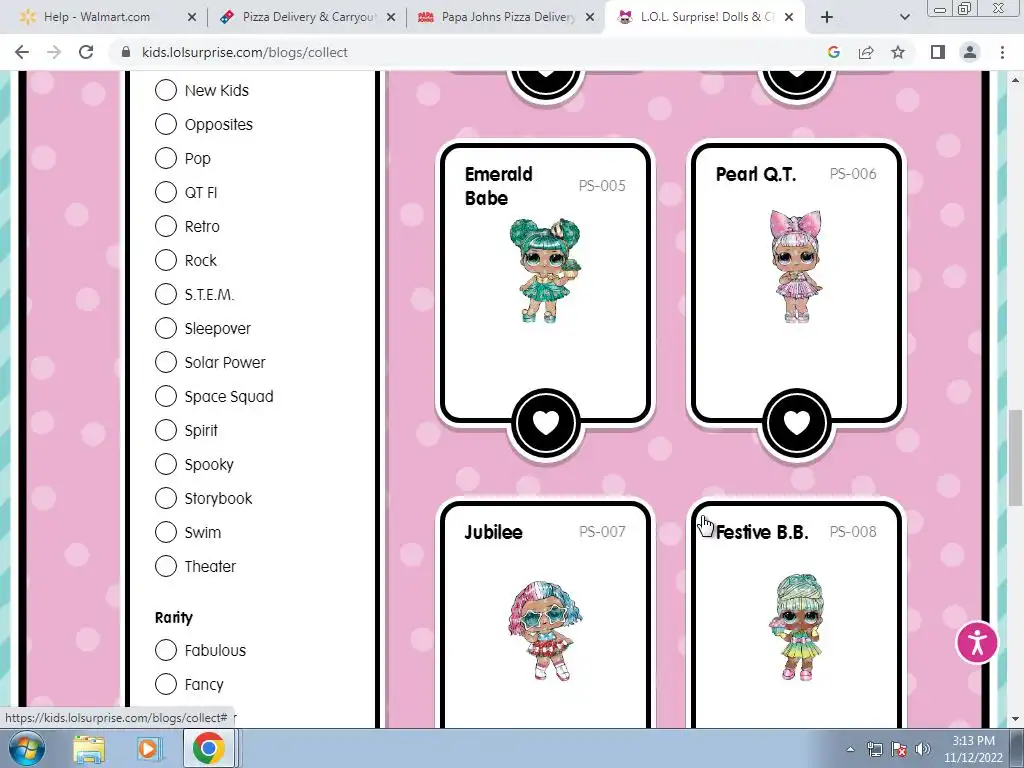Favorite Emerald Babe with heart icon

coord(546,423)
